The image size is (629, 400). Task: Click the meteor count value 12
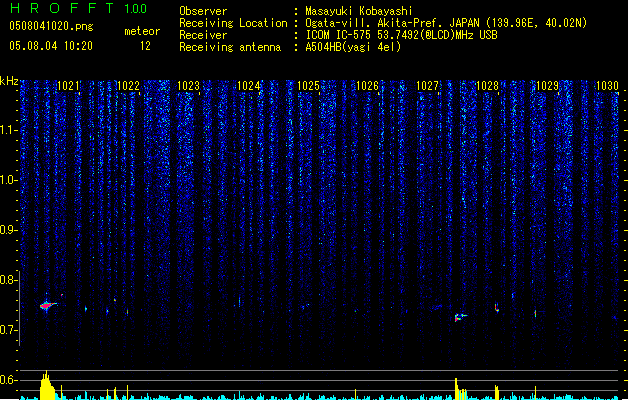(x=145, y=46)
